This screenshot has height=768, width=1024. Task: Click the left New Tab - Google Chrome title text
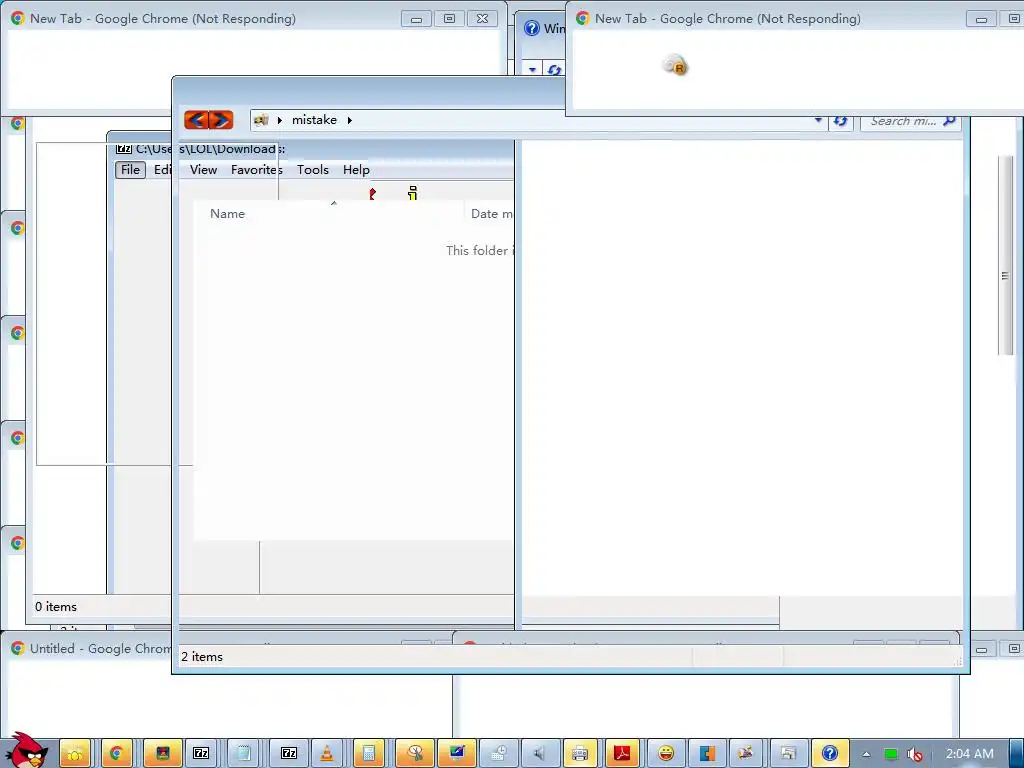click(163, 18)
